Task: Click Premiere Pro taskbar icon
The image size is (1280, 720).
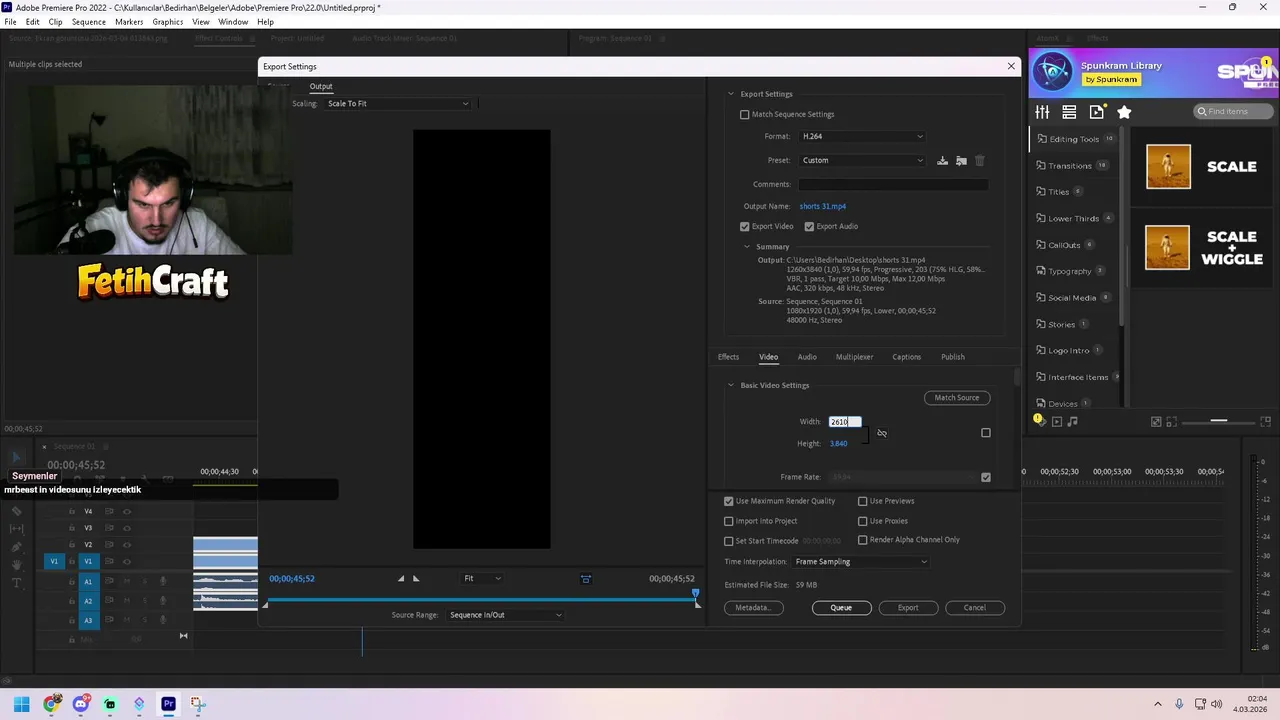Action: click(x=168, y=704)
